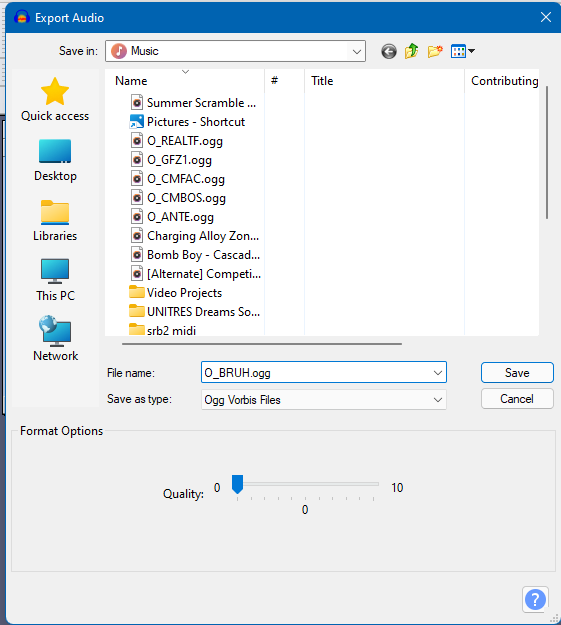Select This PC in sidebar

click(55, 280)
